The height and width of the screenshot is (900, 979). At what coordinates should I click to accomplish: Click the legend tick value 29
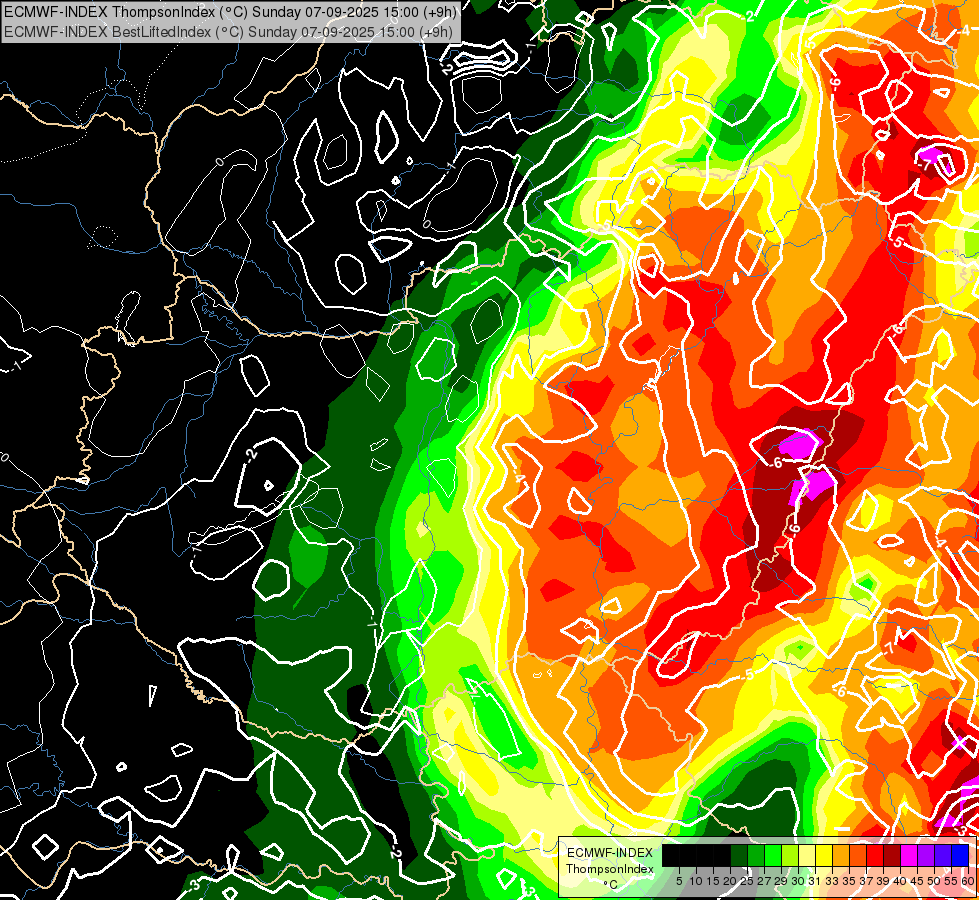(781, 881)
